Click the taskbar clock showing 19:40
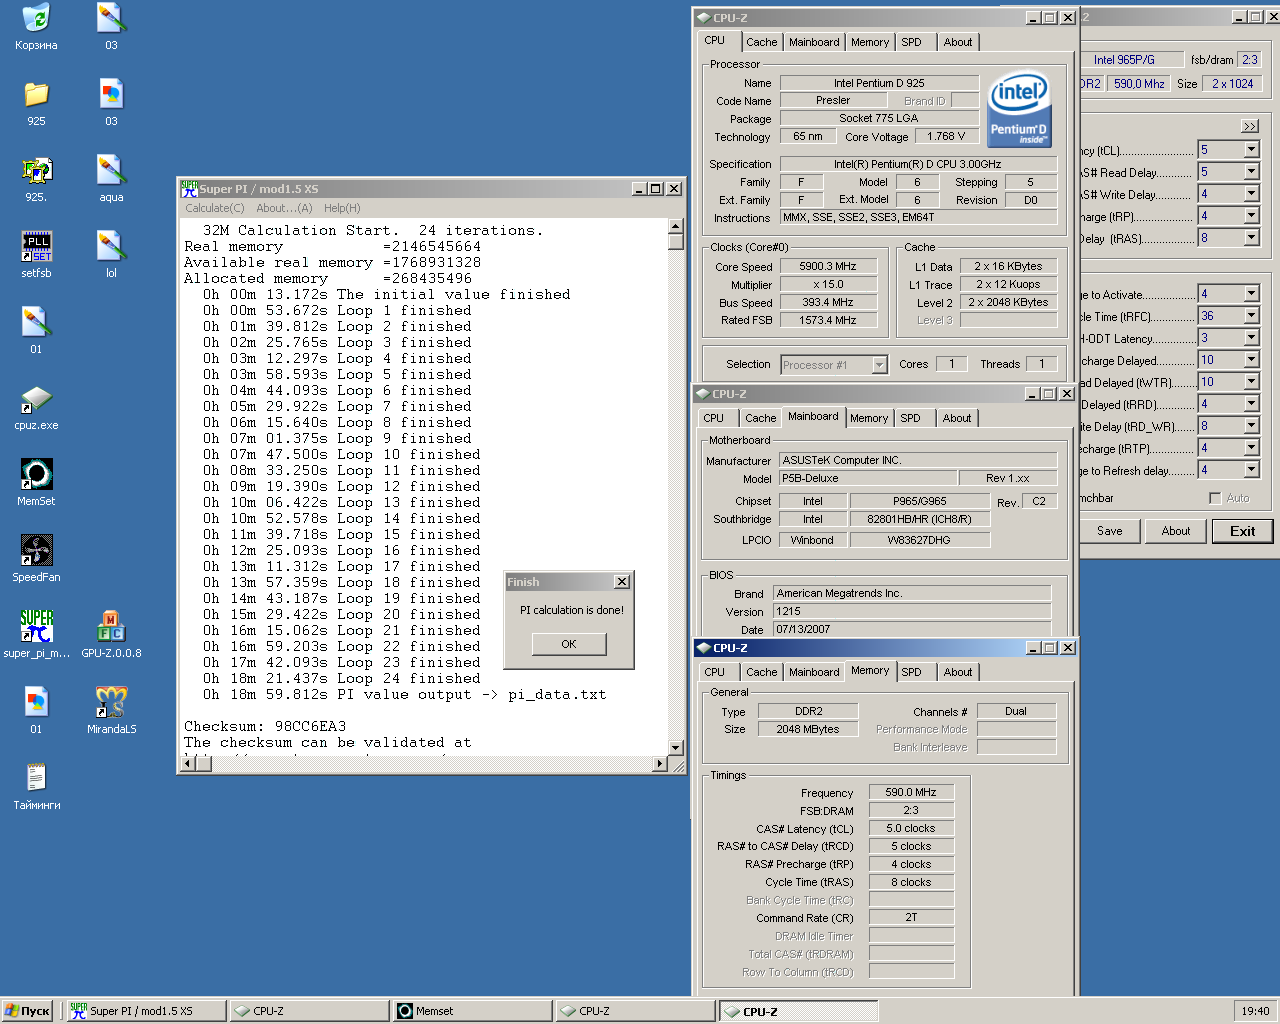The width and height of the screenshot is (1280, 1024). coord(1255,1011)
